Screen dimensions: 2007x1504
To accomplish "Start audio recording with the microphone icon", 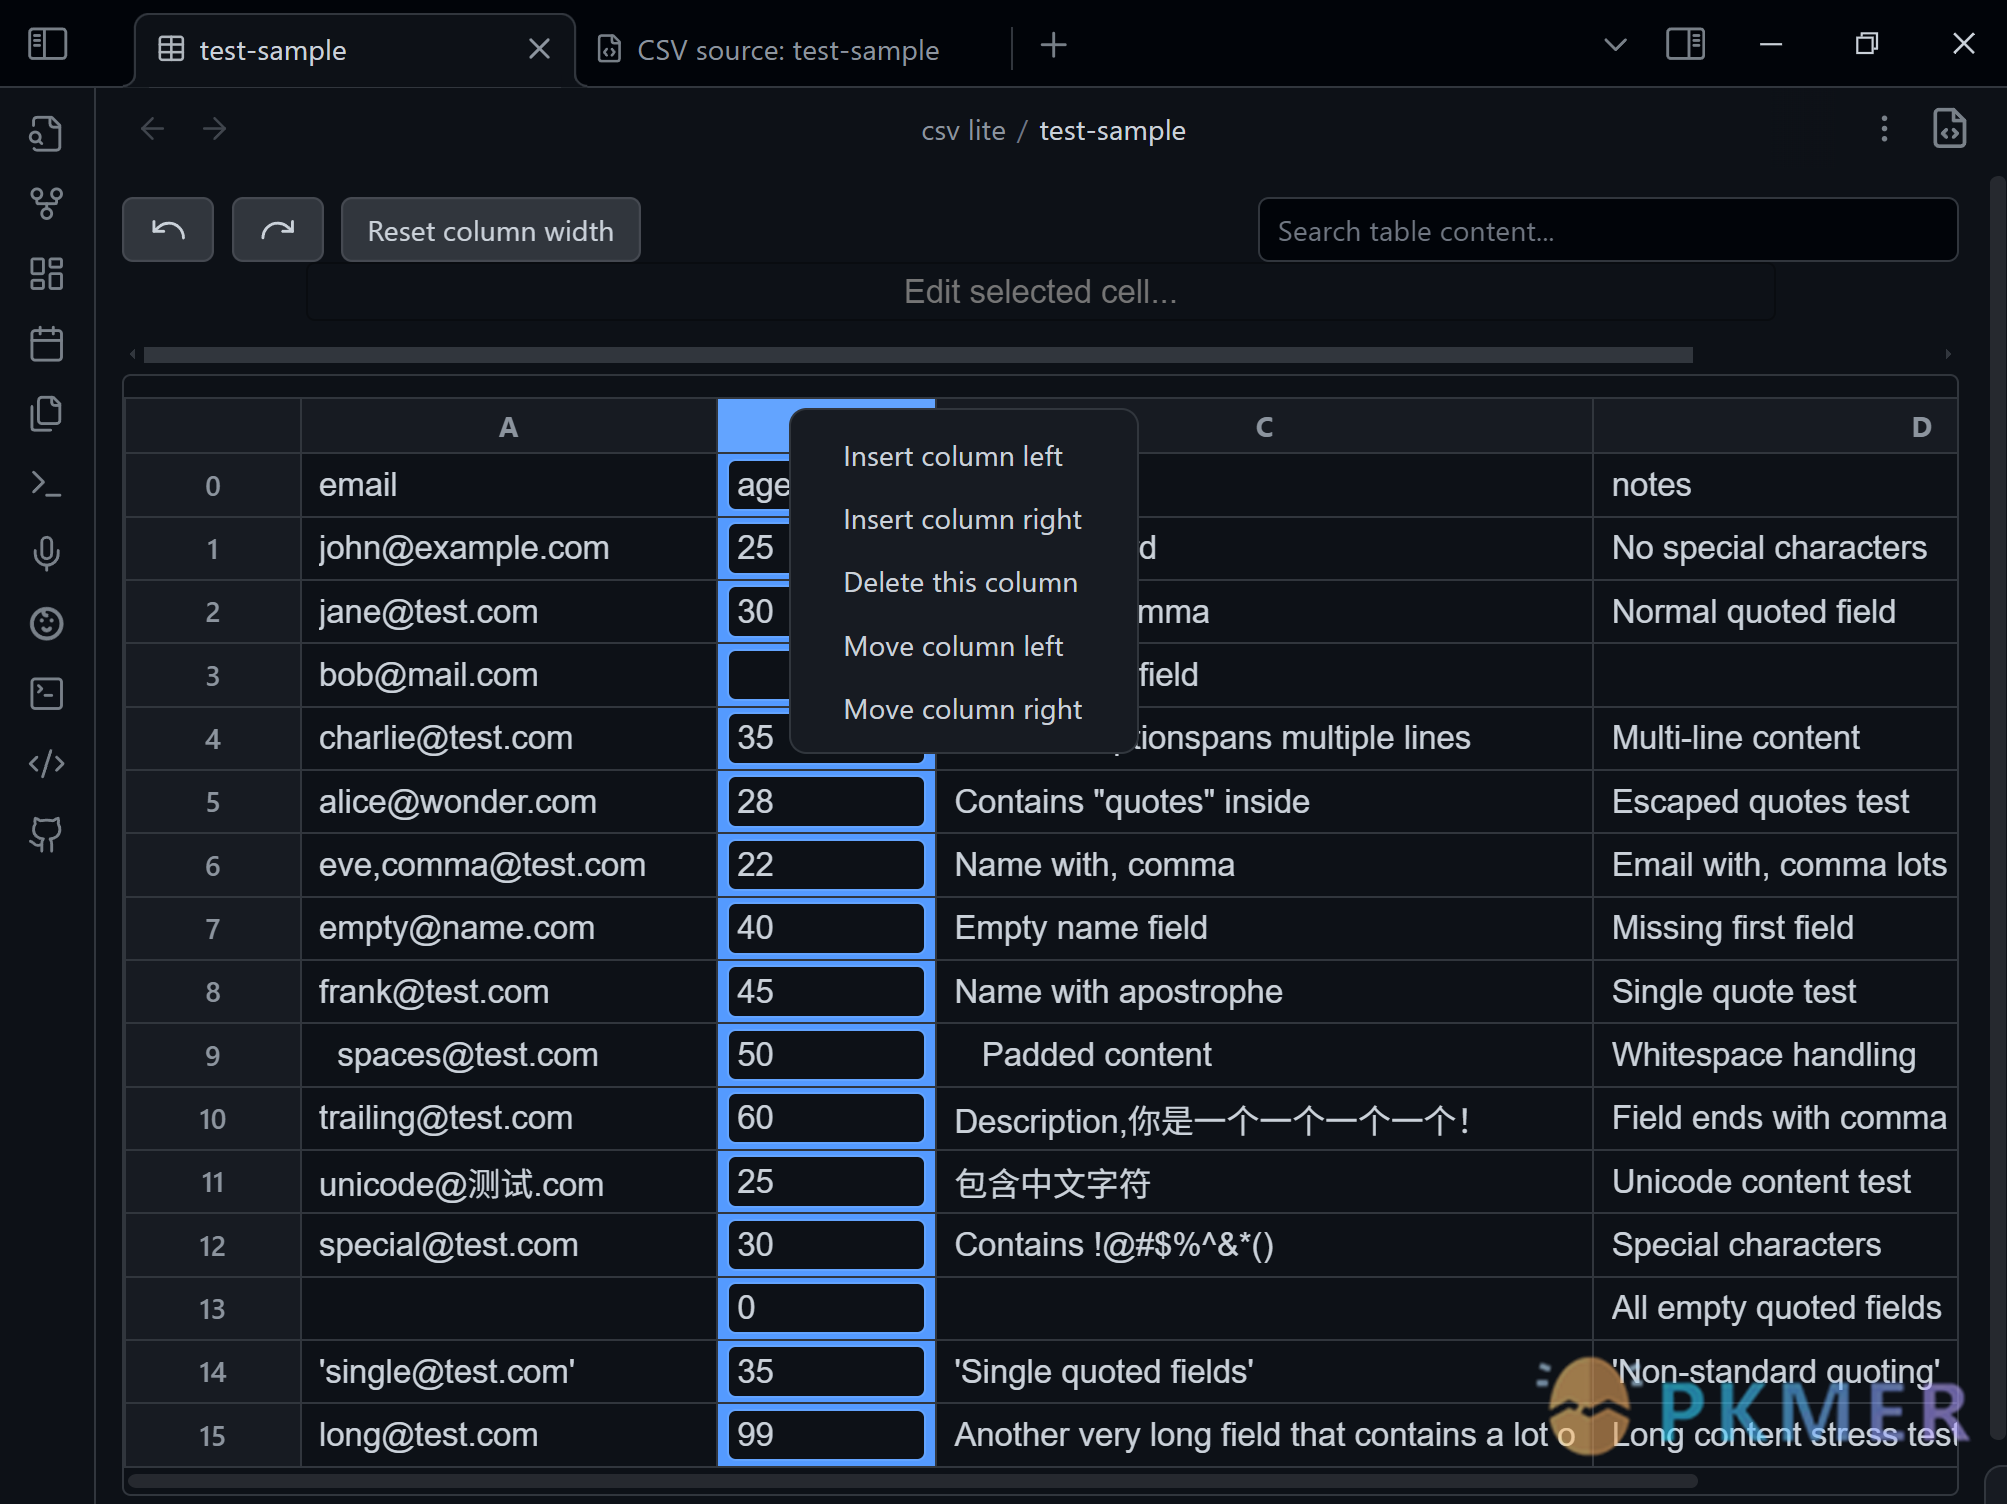I will (x=45, y=553).
